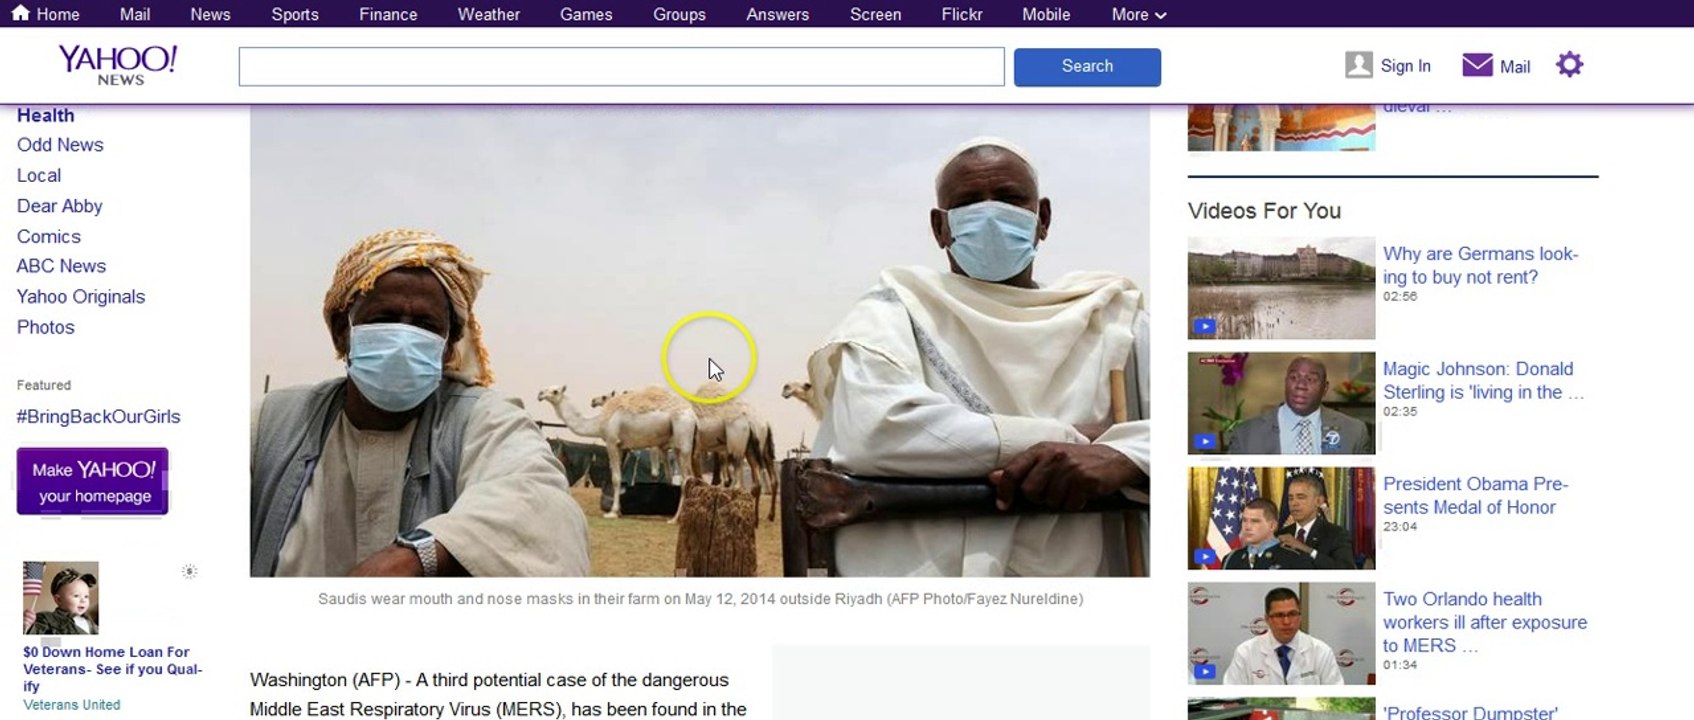Image resolution: width=1694 pixels, height=720 pixels.
Task: Click play icon on Germans video thumbnail
Action: 1205,326
